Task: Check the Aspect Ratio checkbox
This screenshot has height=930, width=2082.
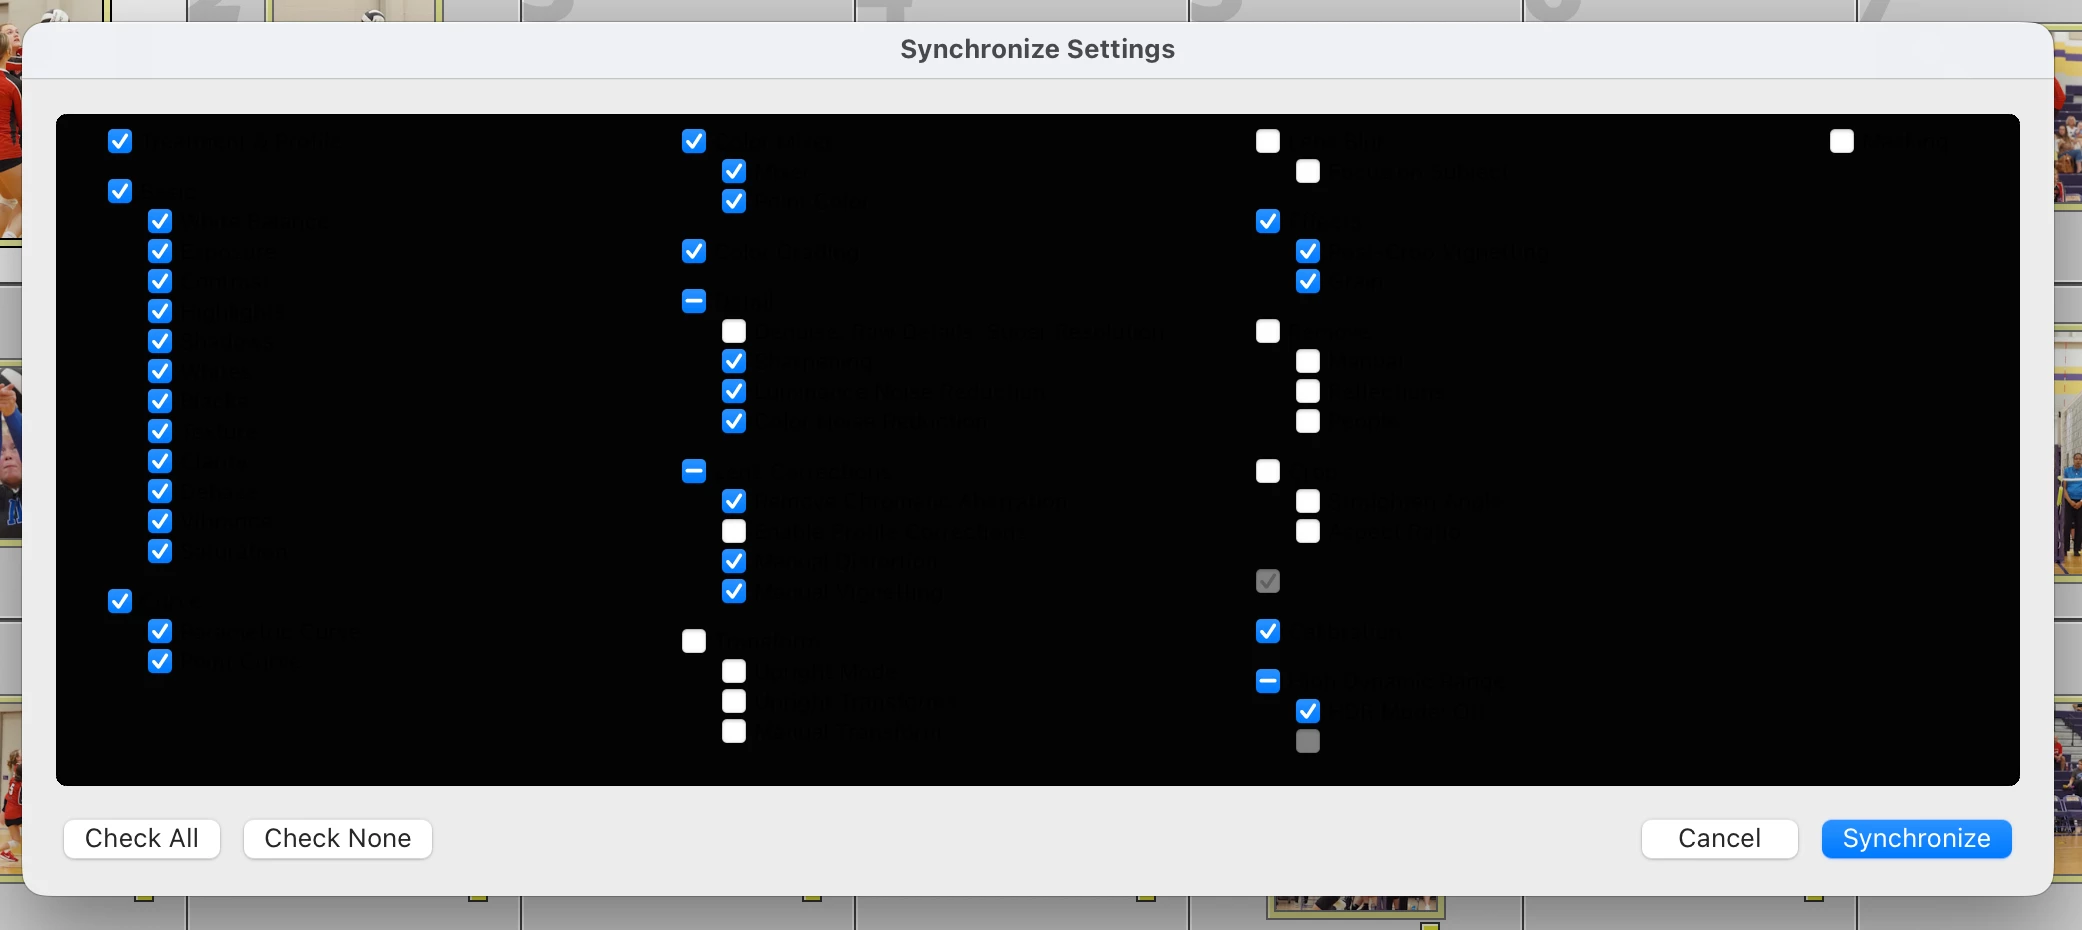Action: point(1308,531)
